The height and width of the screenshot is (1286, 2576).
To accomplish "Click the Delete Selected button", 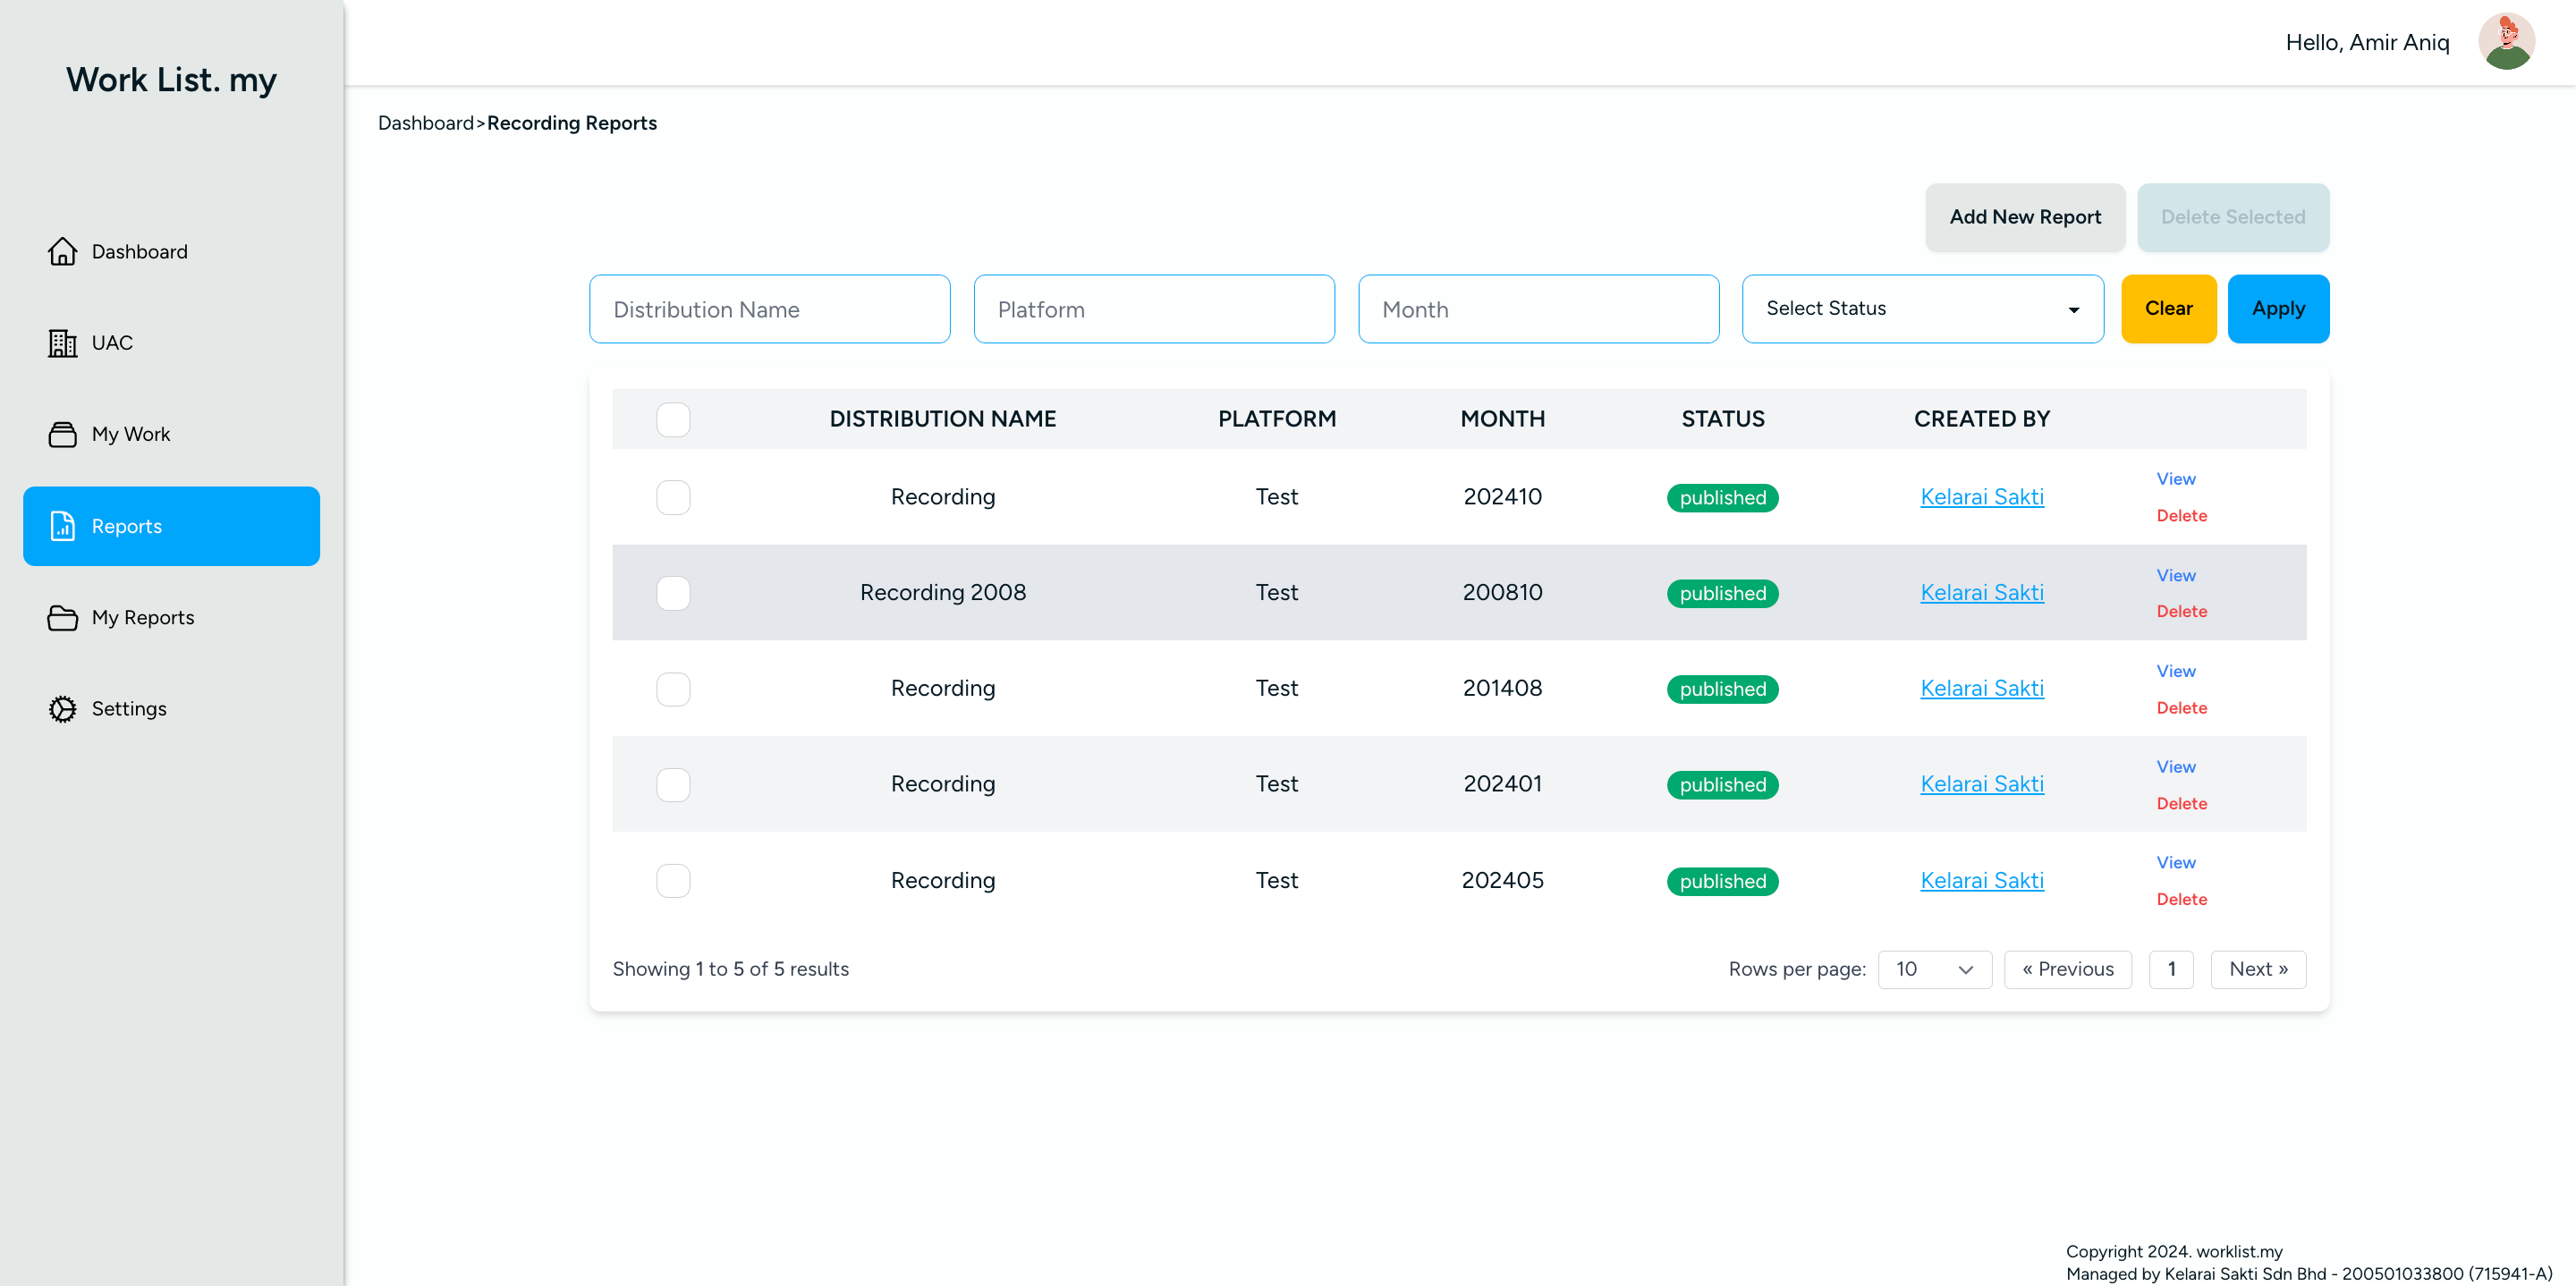I will pyautogui.click(x=2233, y=217).
